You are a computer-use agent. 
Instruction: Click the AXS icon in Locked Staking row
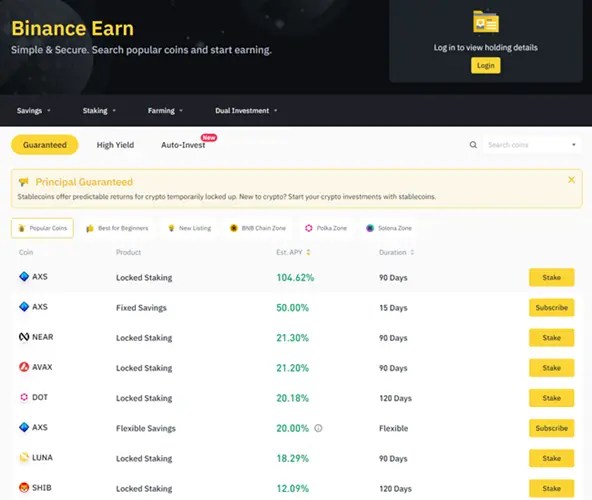point(24,276)
